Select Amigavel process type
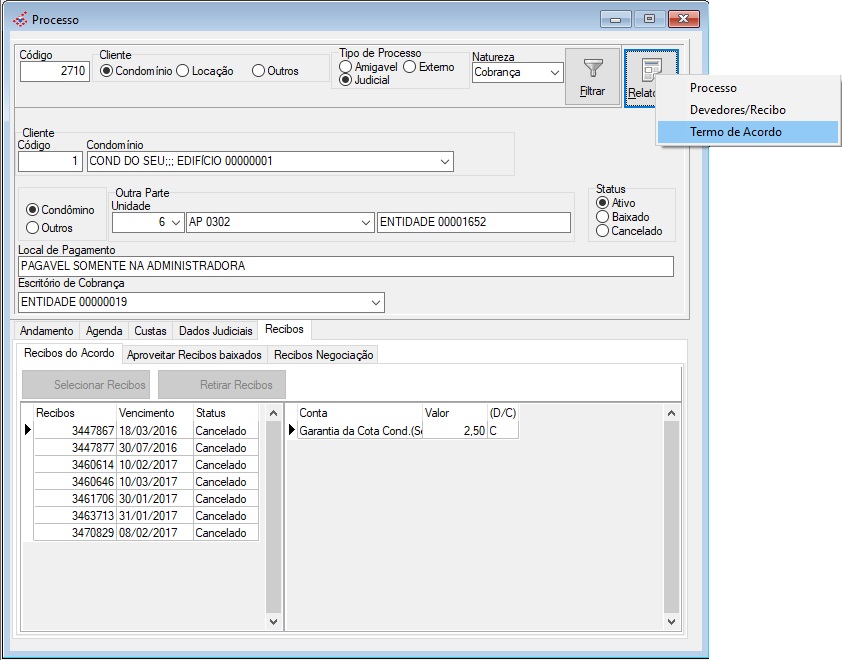 click(346, 67)
